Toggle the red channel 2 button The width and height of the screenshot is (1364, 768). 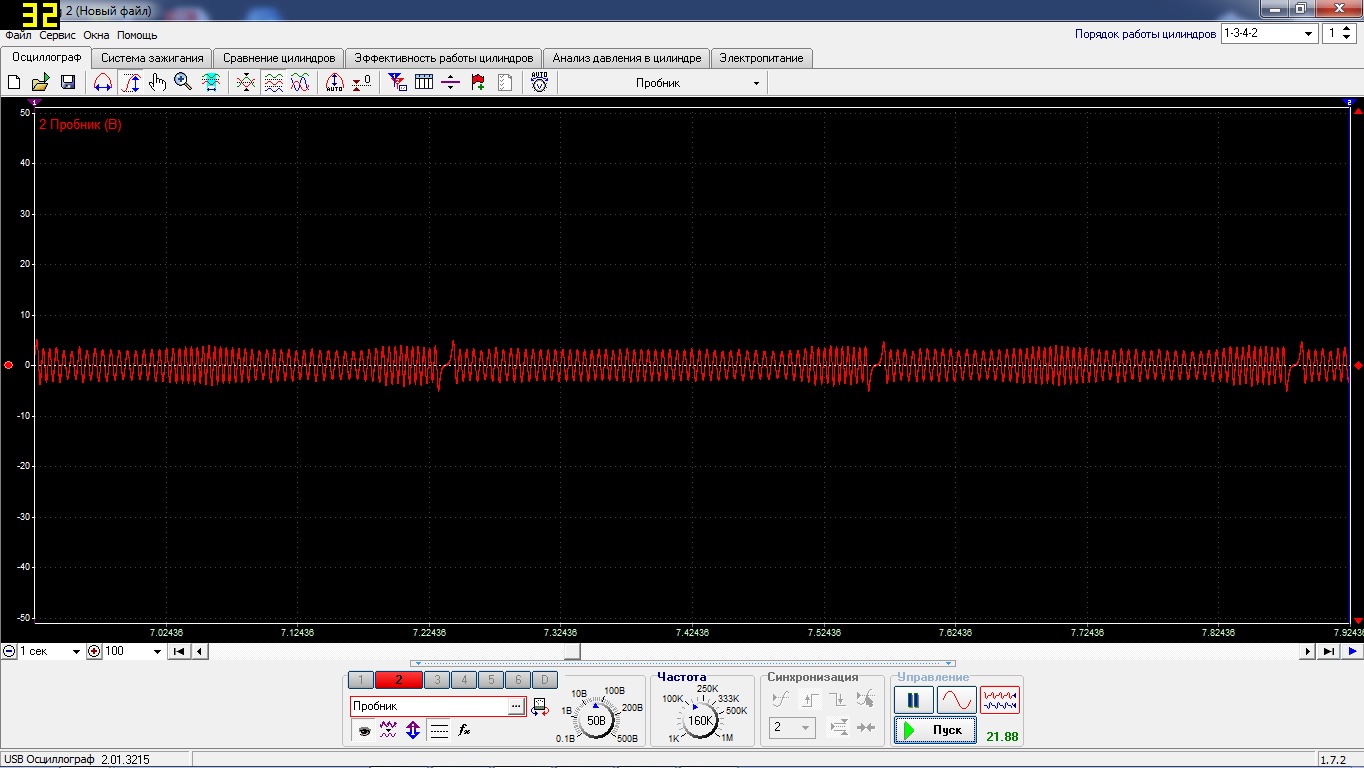399,680
